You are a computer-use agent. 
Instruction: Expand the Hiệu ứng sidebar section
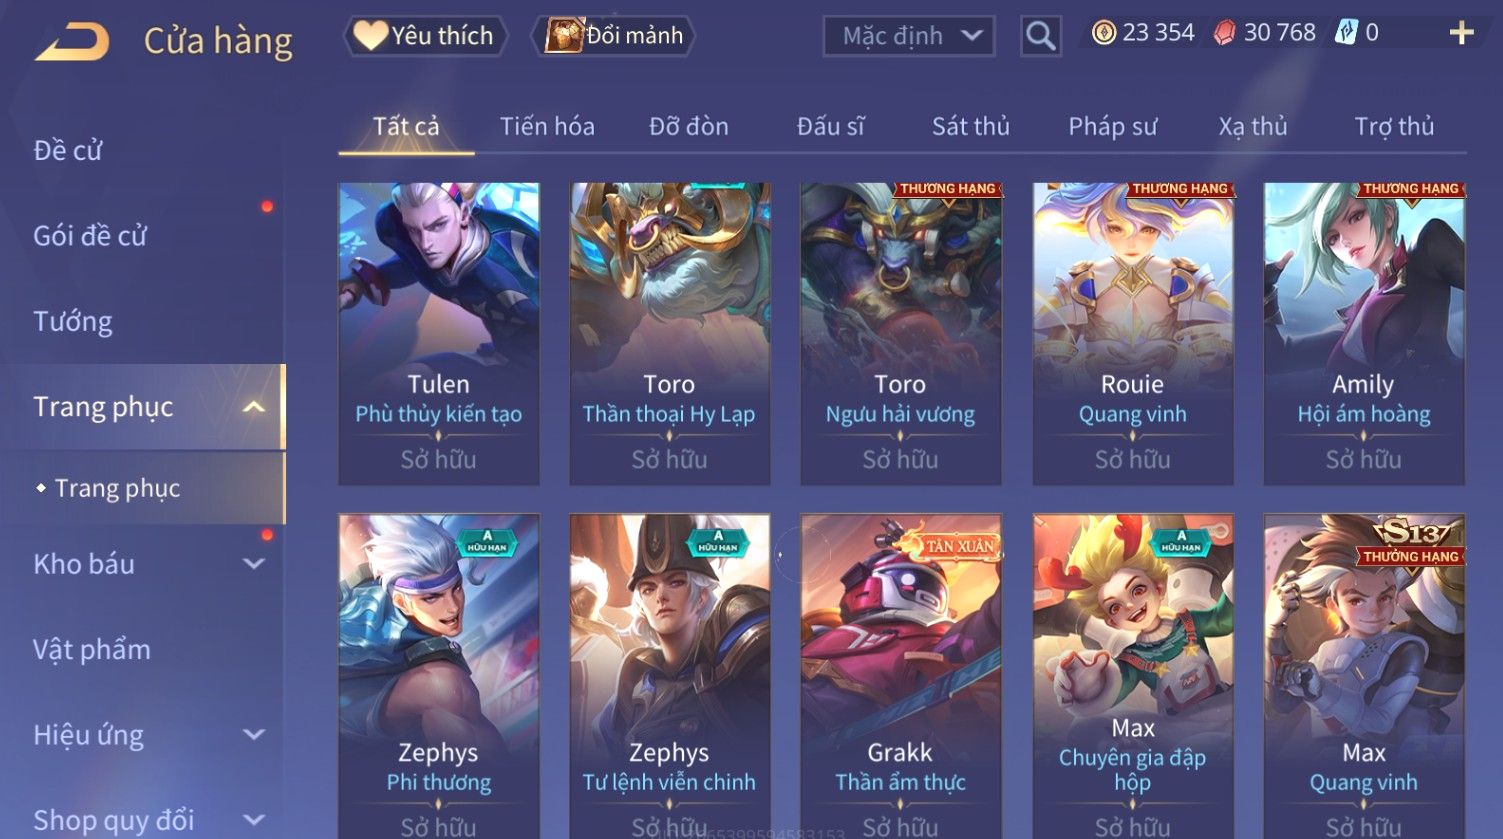click(254, 735)
